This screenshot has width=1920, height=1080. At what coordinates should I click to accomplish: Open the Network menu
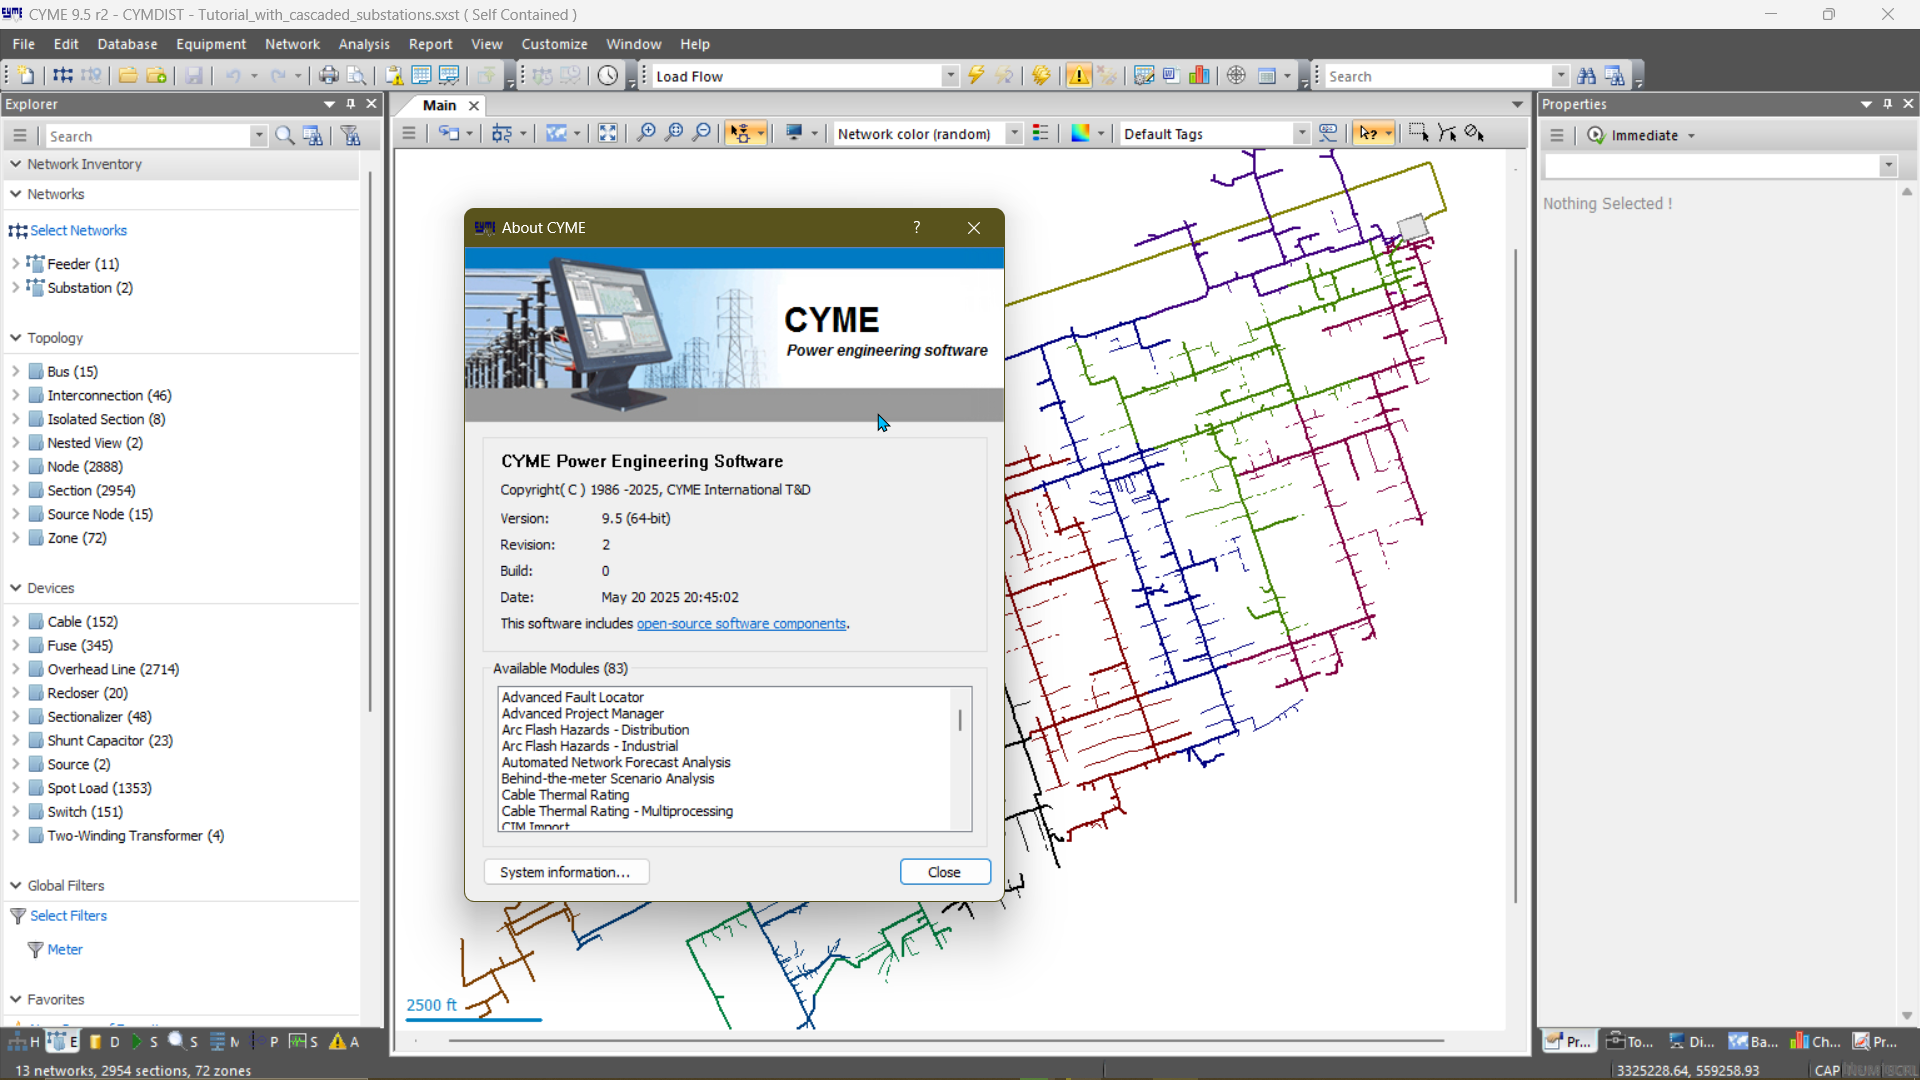coord(292,44)
